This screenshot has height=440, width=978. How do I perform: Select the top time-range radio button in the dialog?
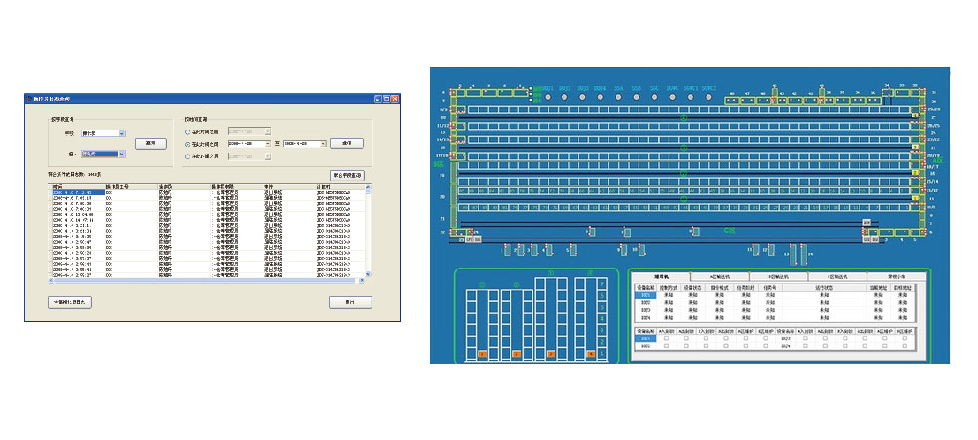click(188, 132)
